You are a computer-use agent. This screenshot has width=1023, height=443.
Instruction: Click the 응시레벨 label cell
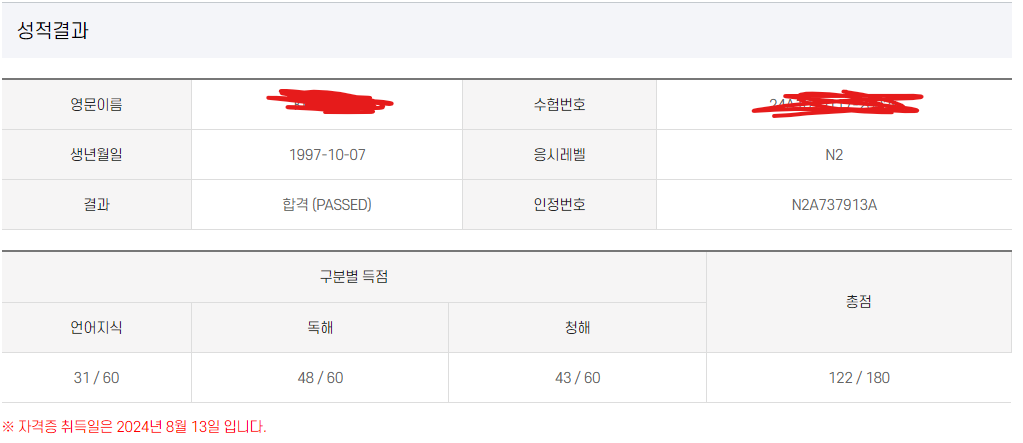click(x=559, y=155)
